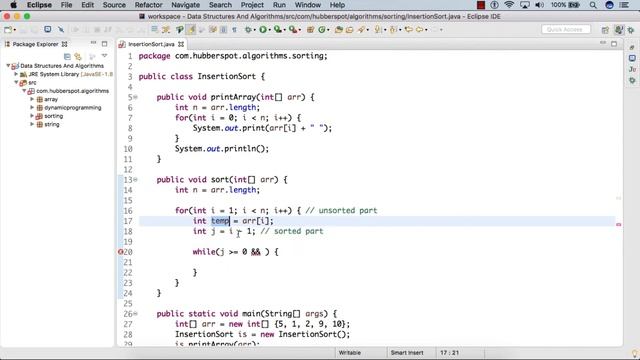Click the Previous Annotation toolbar icon
Image resolution: width=640 pixels, height=360 pixels.
[393, 29]
